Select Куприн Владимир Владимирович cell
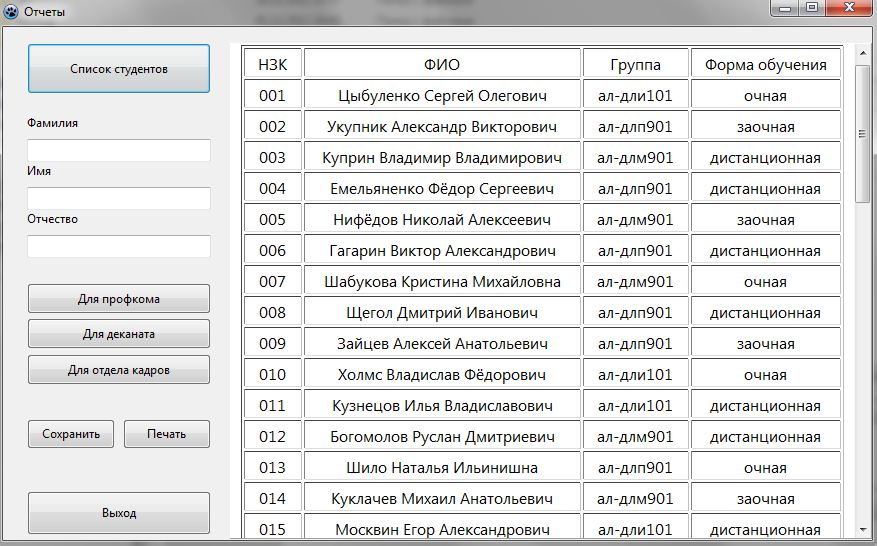Viewport: 877px width, 546px height. [x=442, y=158]
